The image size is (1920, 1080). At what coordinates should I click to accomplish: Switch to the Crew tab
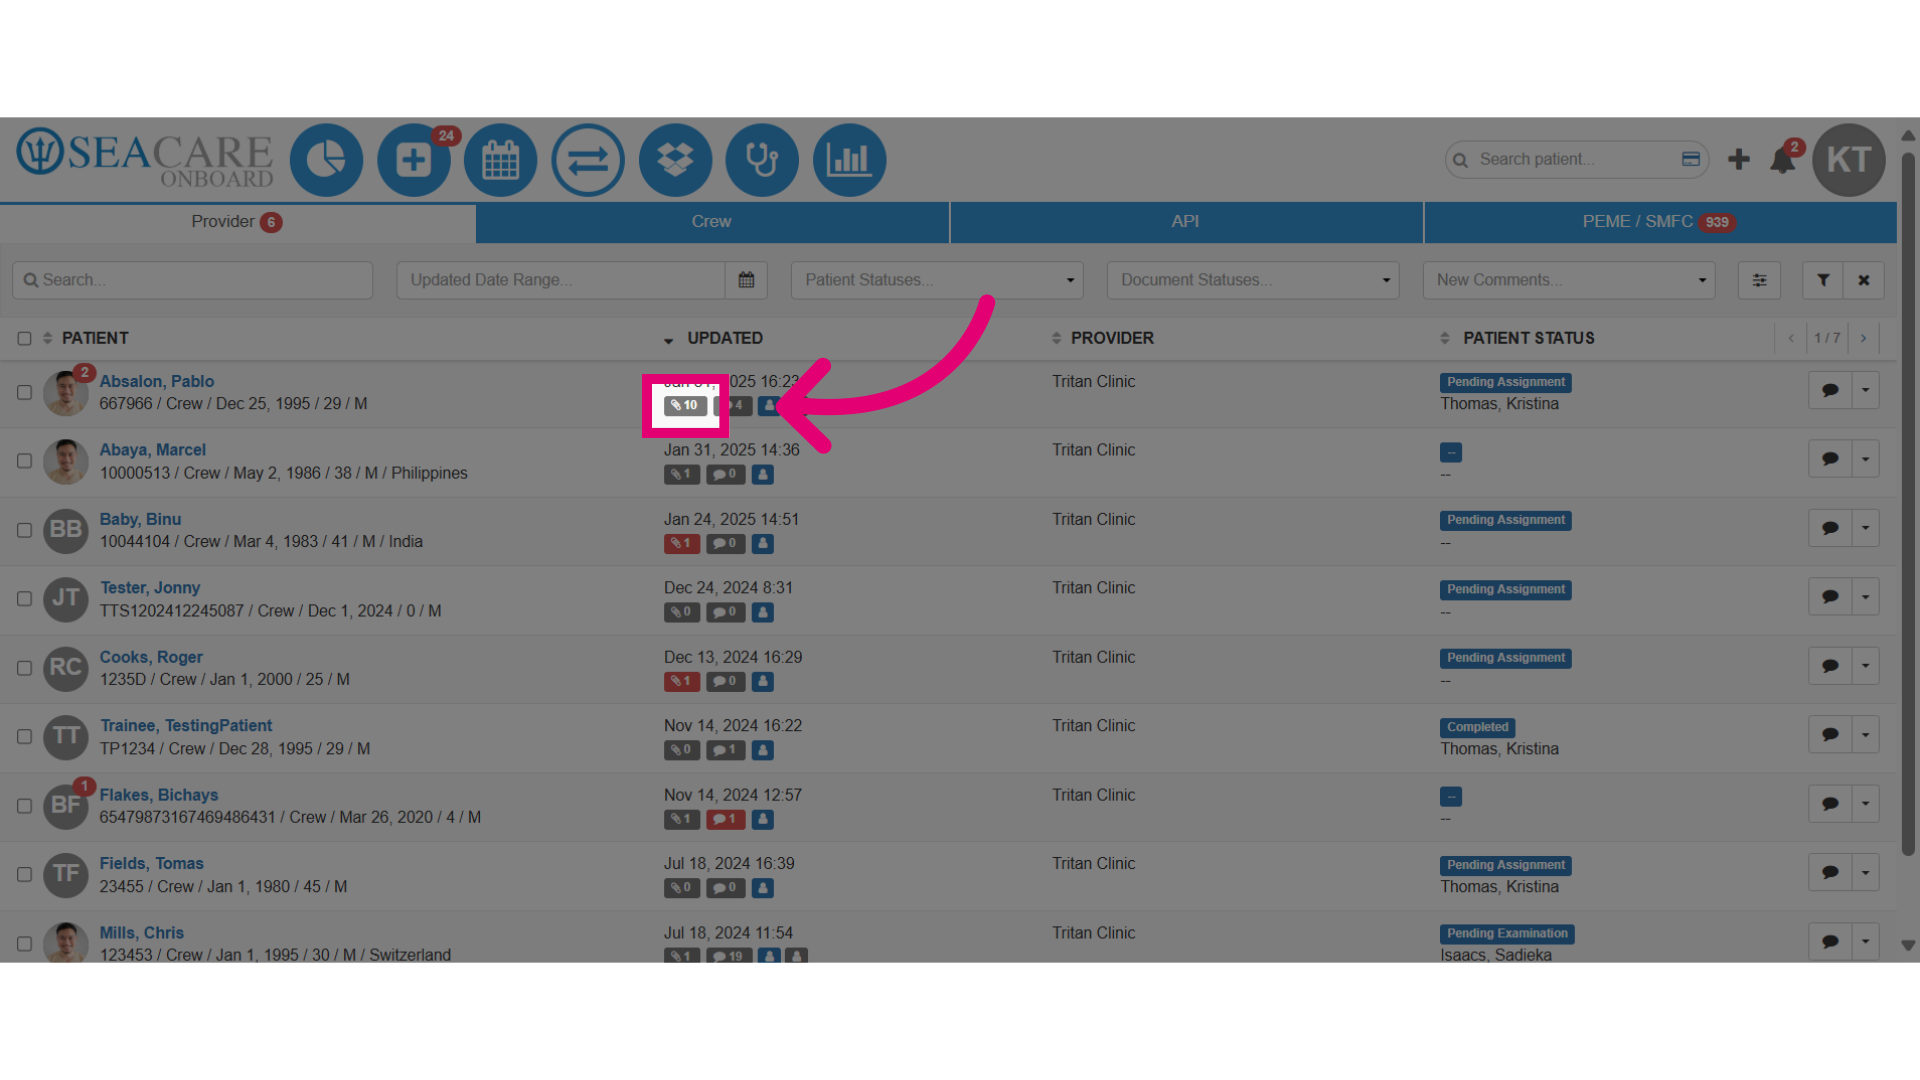click(712, 222)
